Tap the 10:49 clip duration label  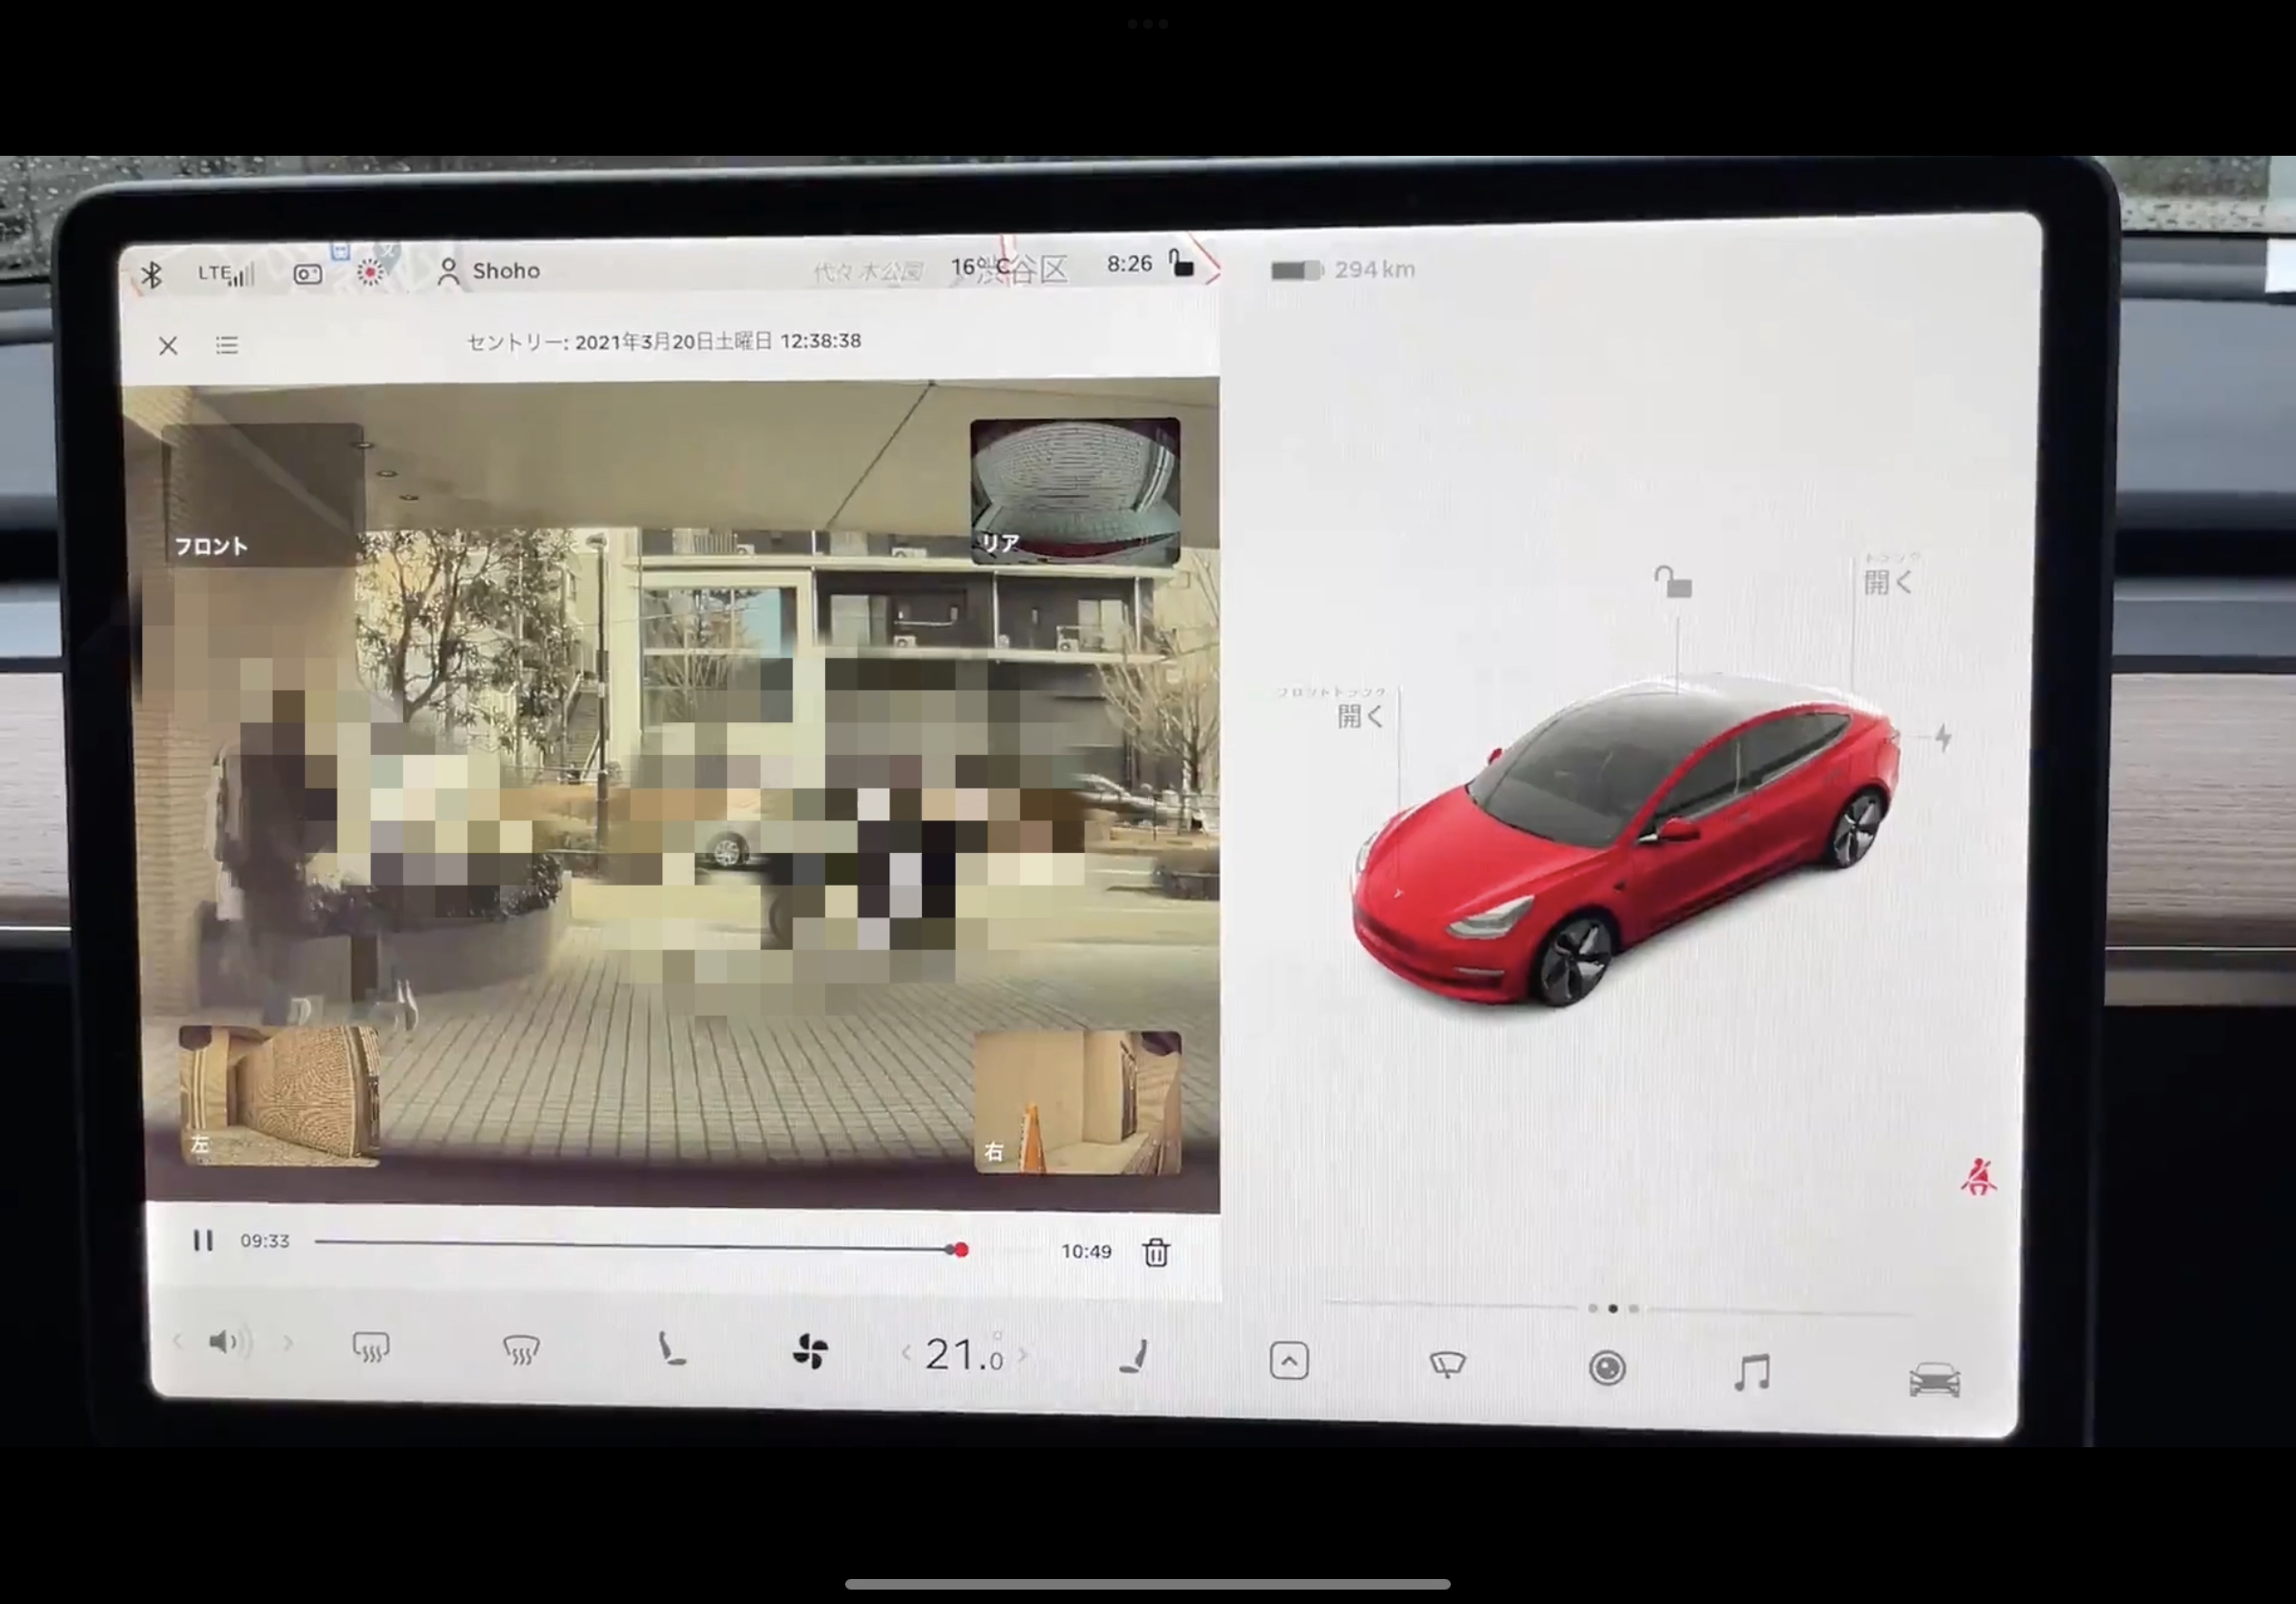1086,1251
